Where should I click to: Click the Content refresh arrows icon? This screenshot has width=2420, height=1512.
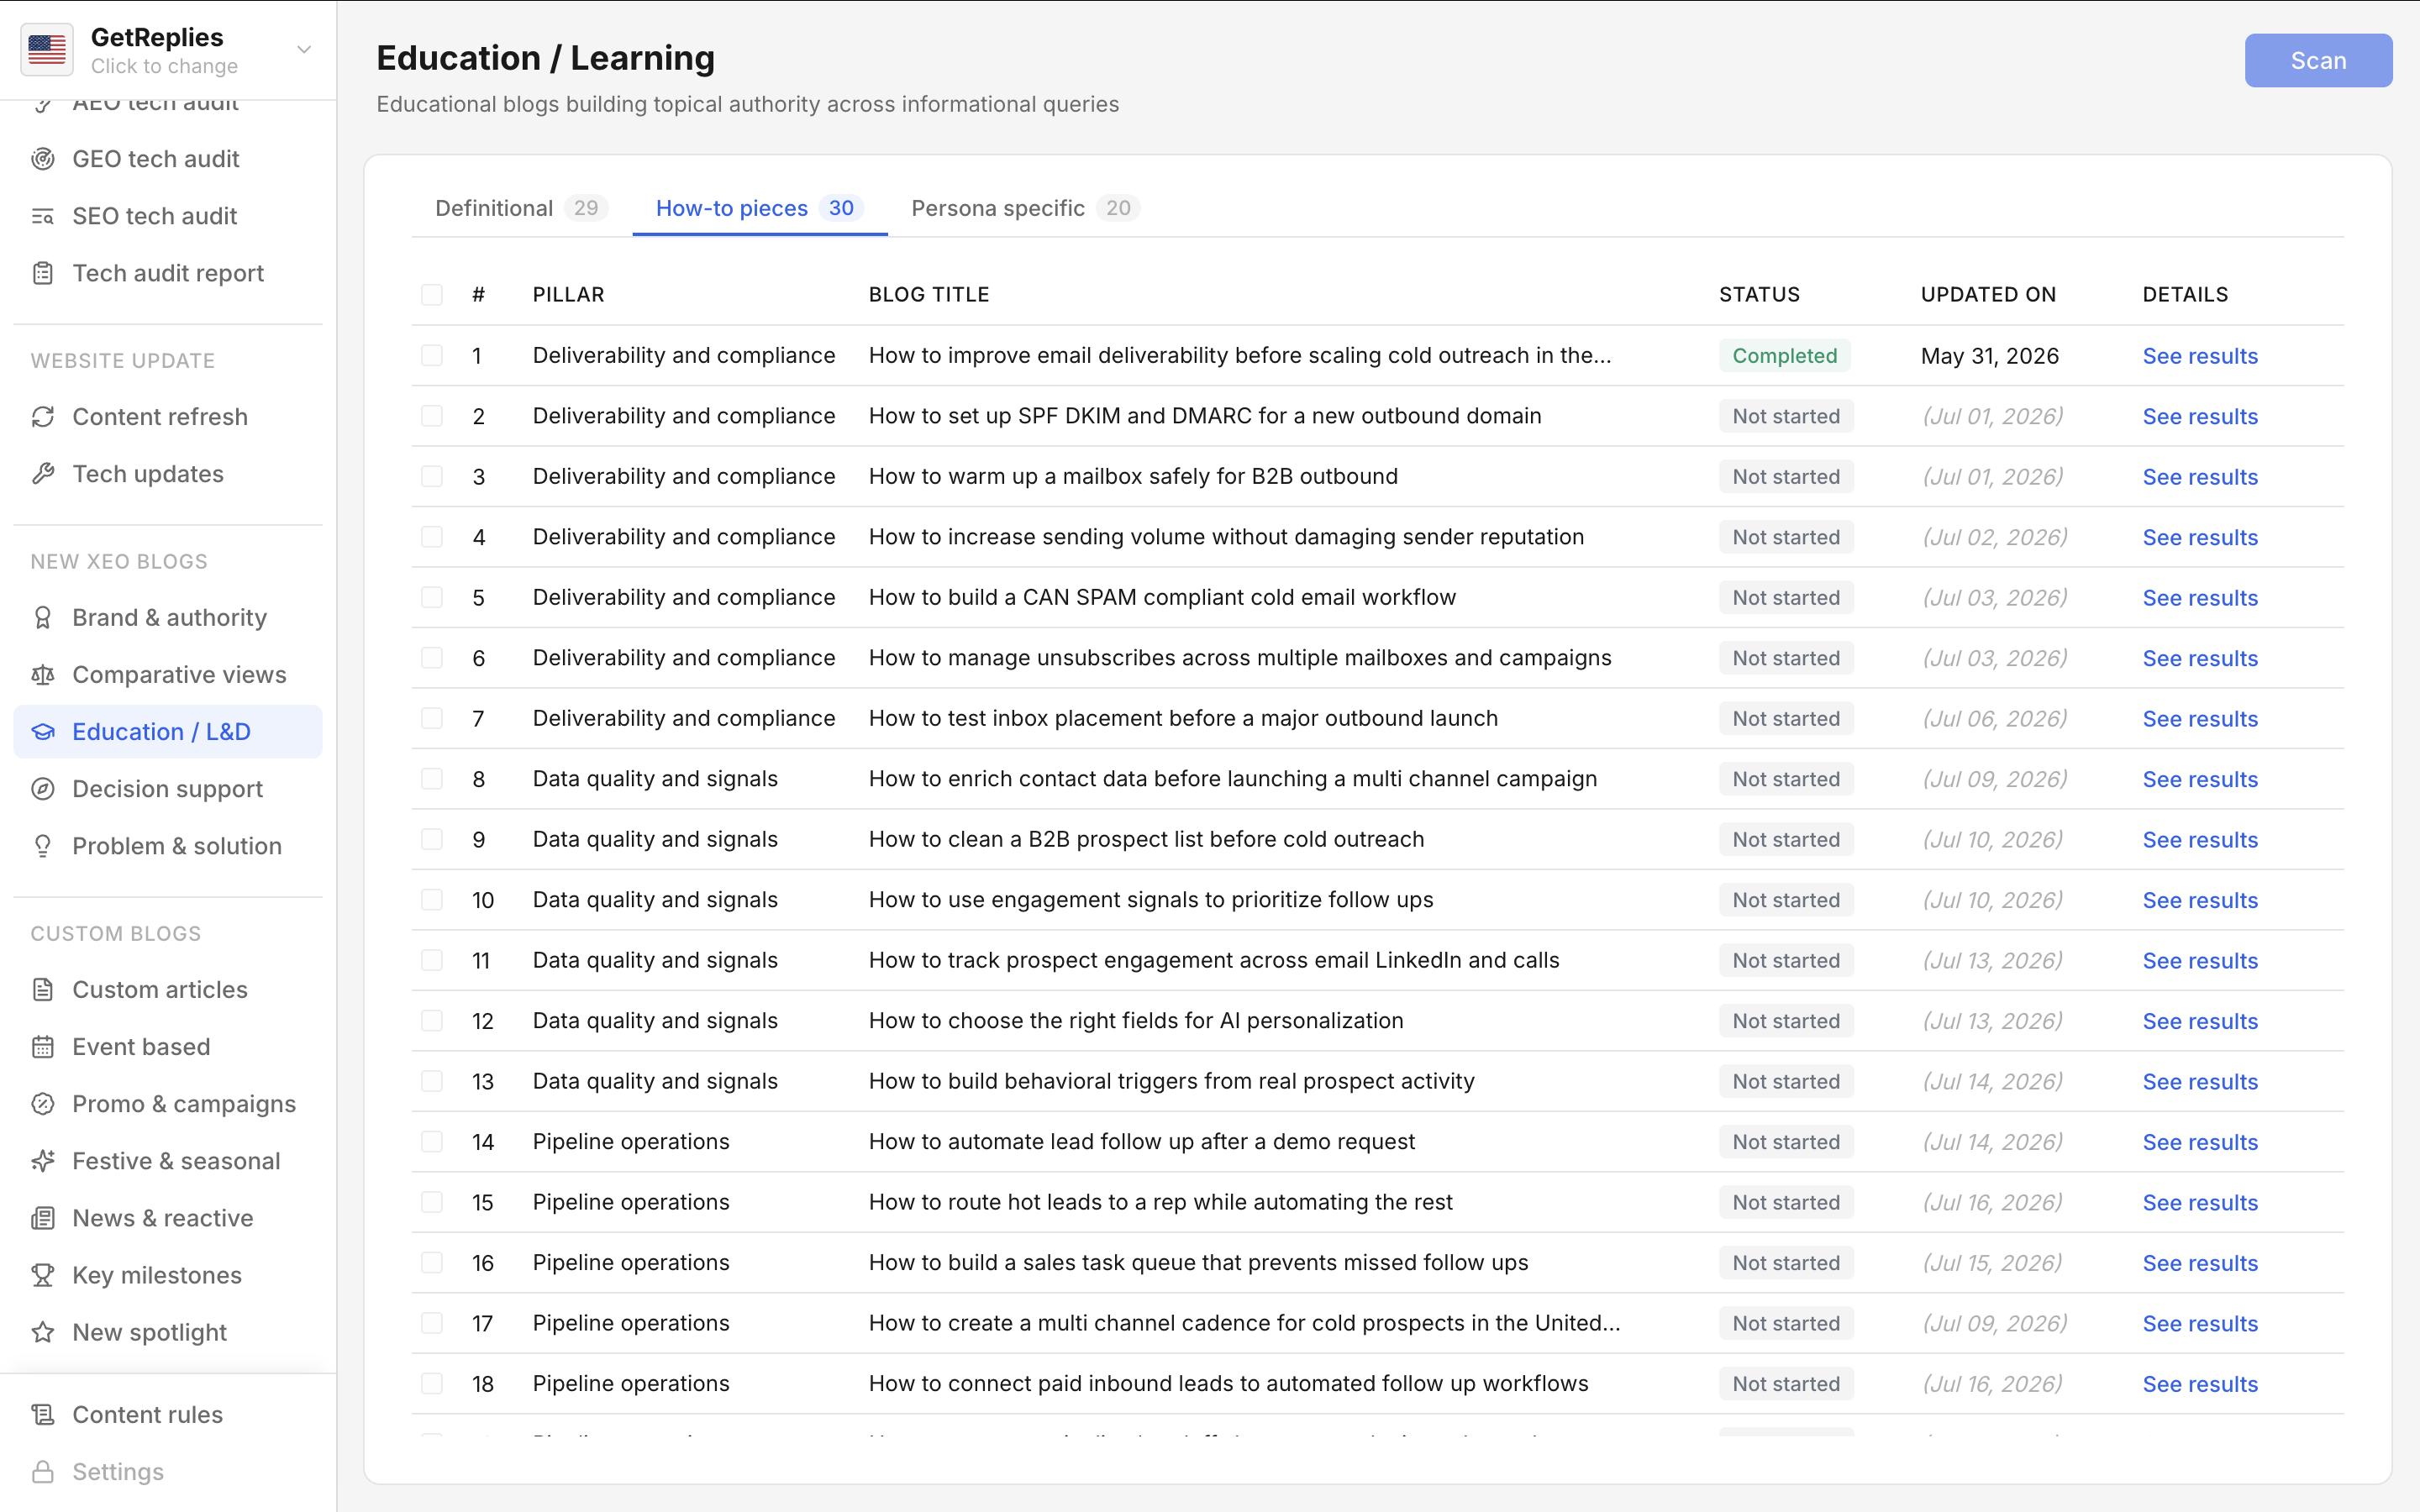tap(43, 417)
